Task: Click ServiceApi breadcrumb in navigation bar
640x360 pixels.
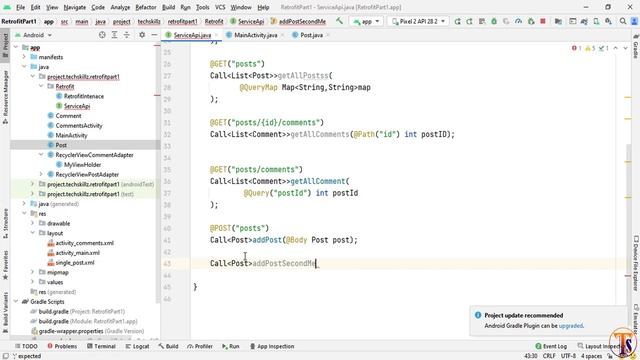Action: pyautogui.click(x=247, y=21)
